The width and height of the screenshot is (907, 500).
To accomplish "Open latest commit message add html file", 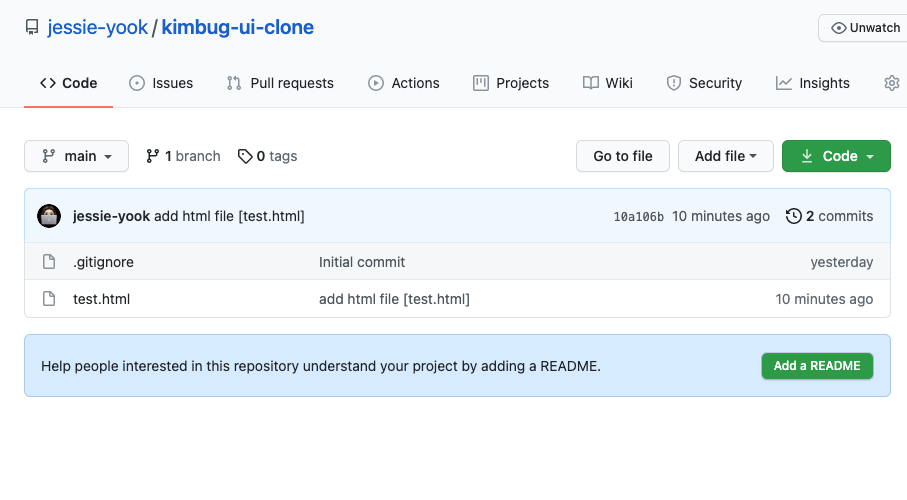I will pos(229,216).
